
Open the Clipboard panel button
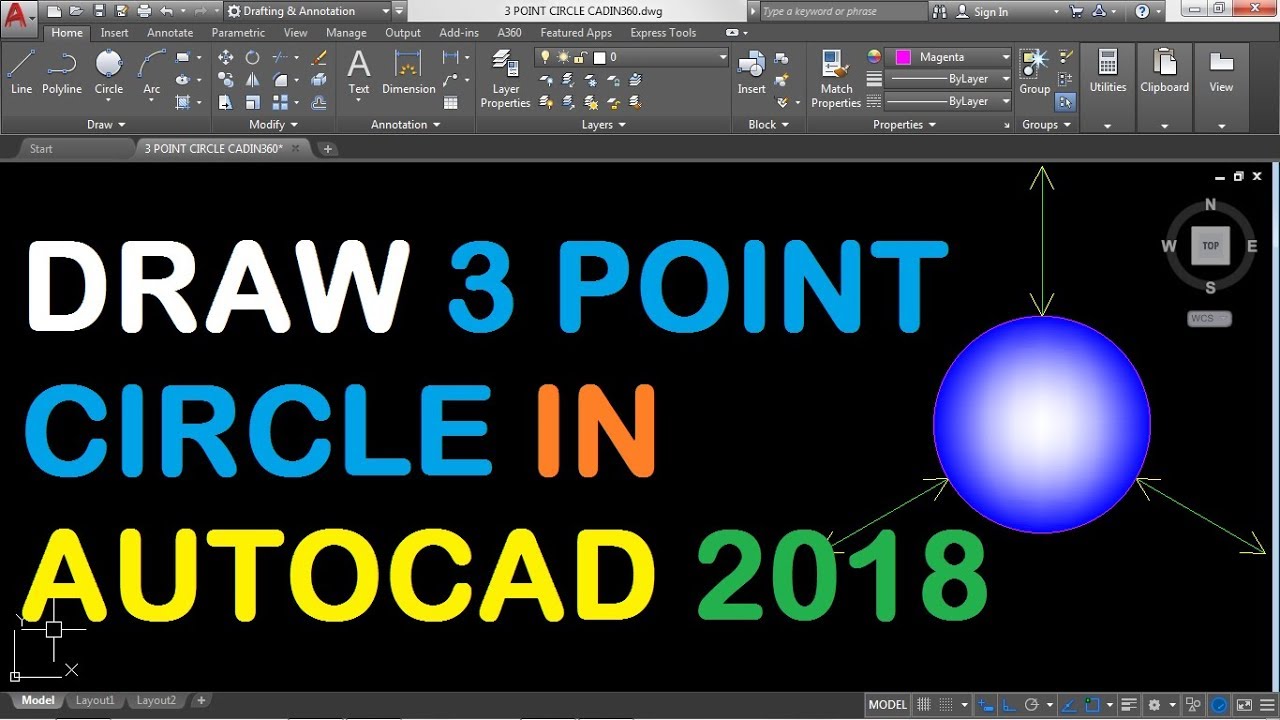(1164, 88)
